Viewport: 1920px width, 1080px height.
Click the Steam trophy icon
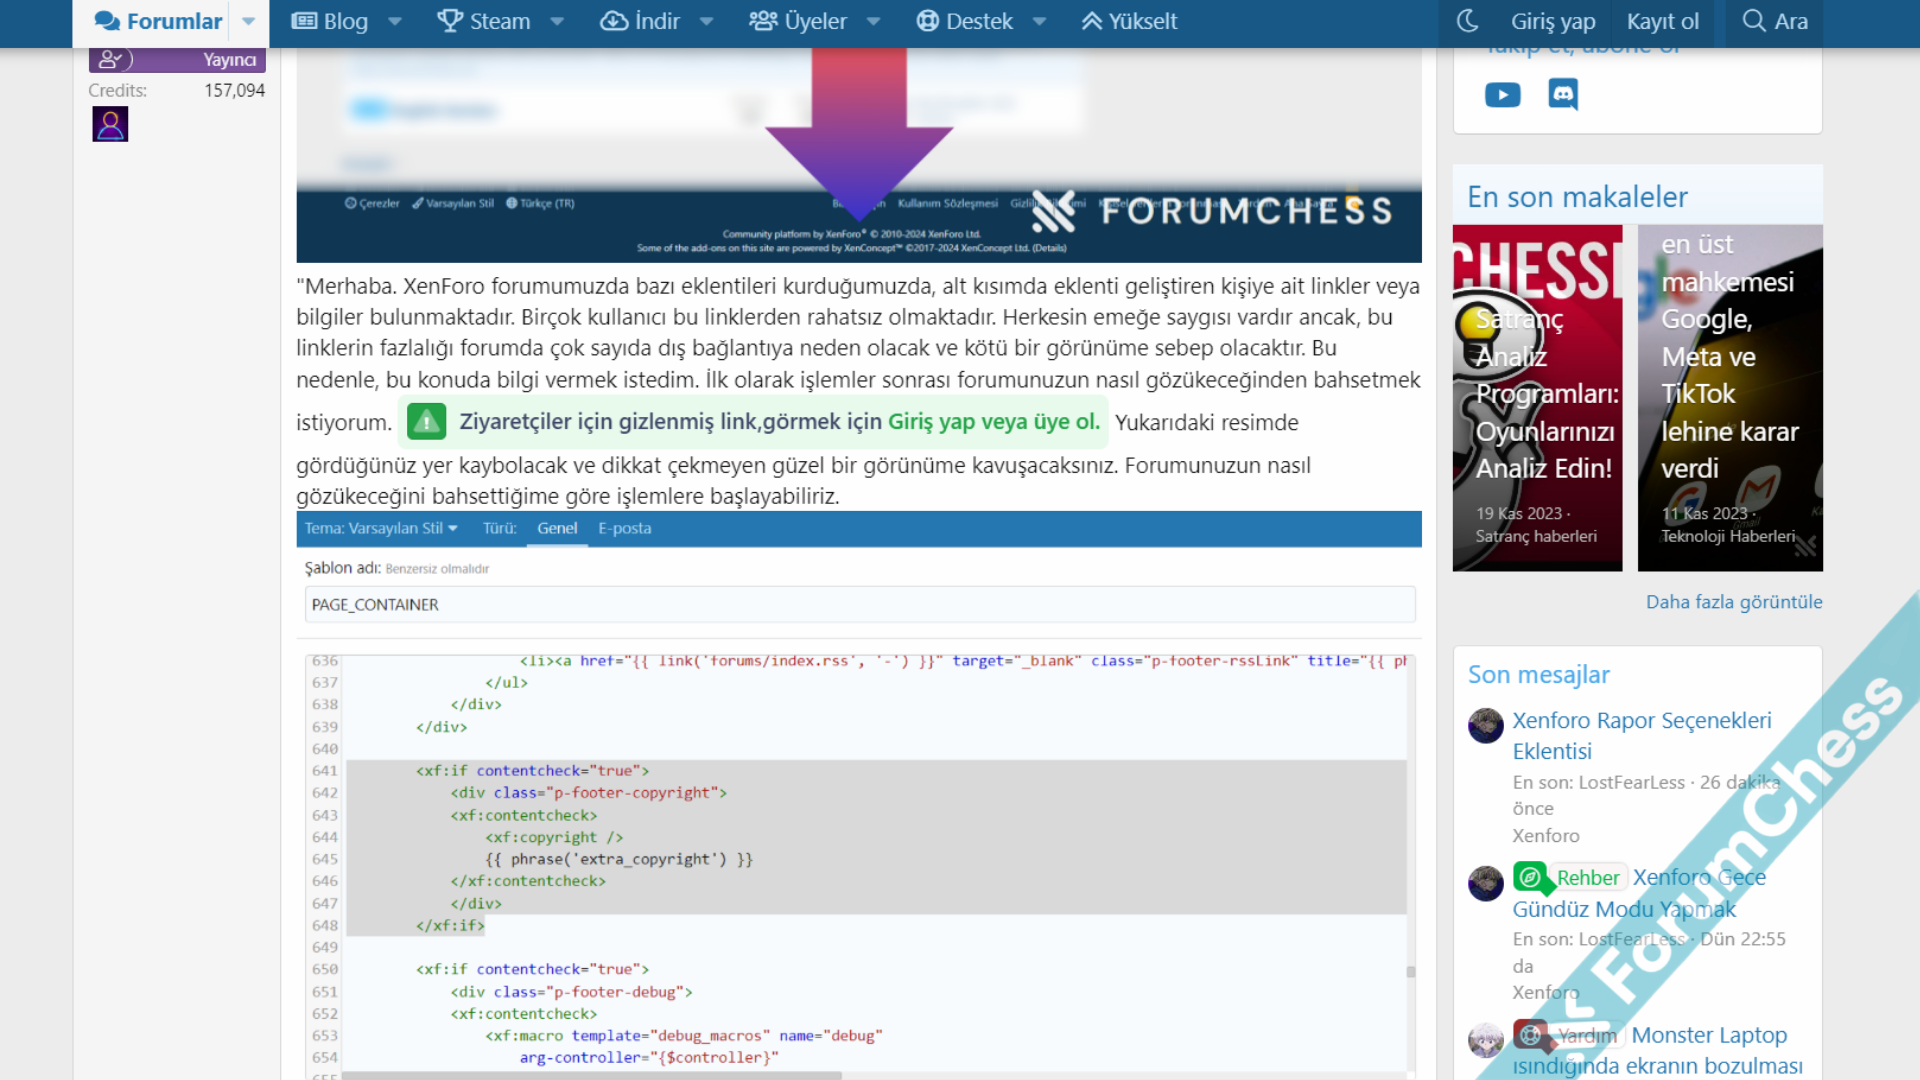450,21
